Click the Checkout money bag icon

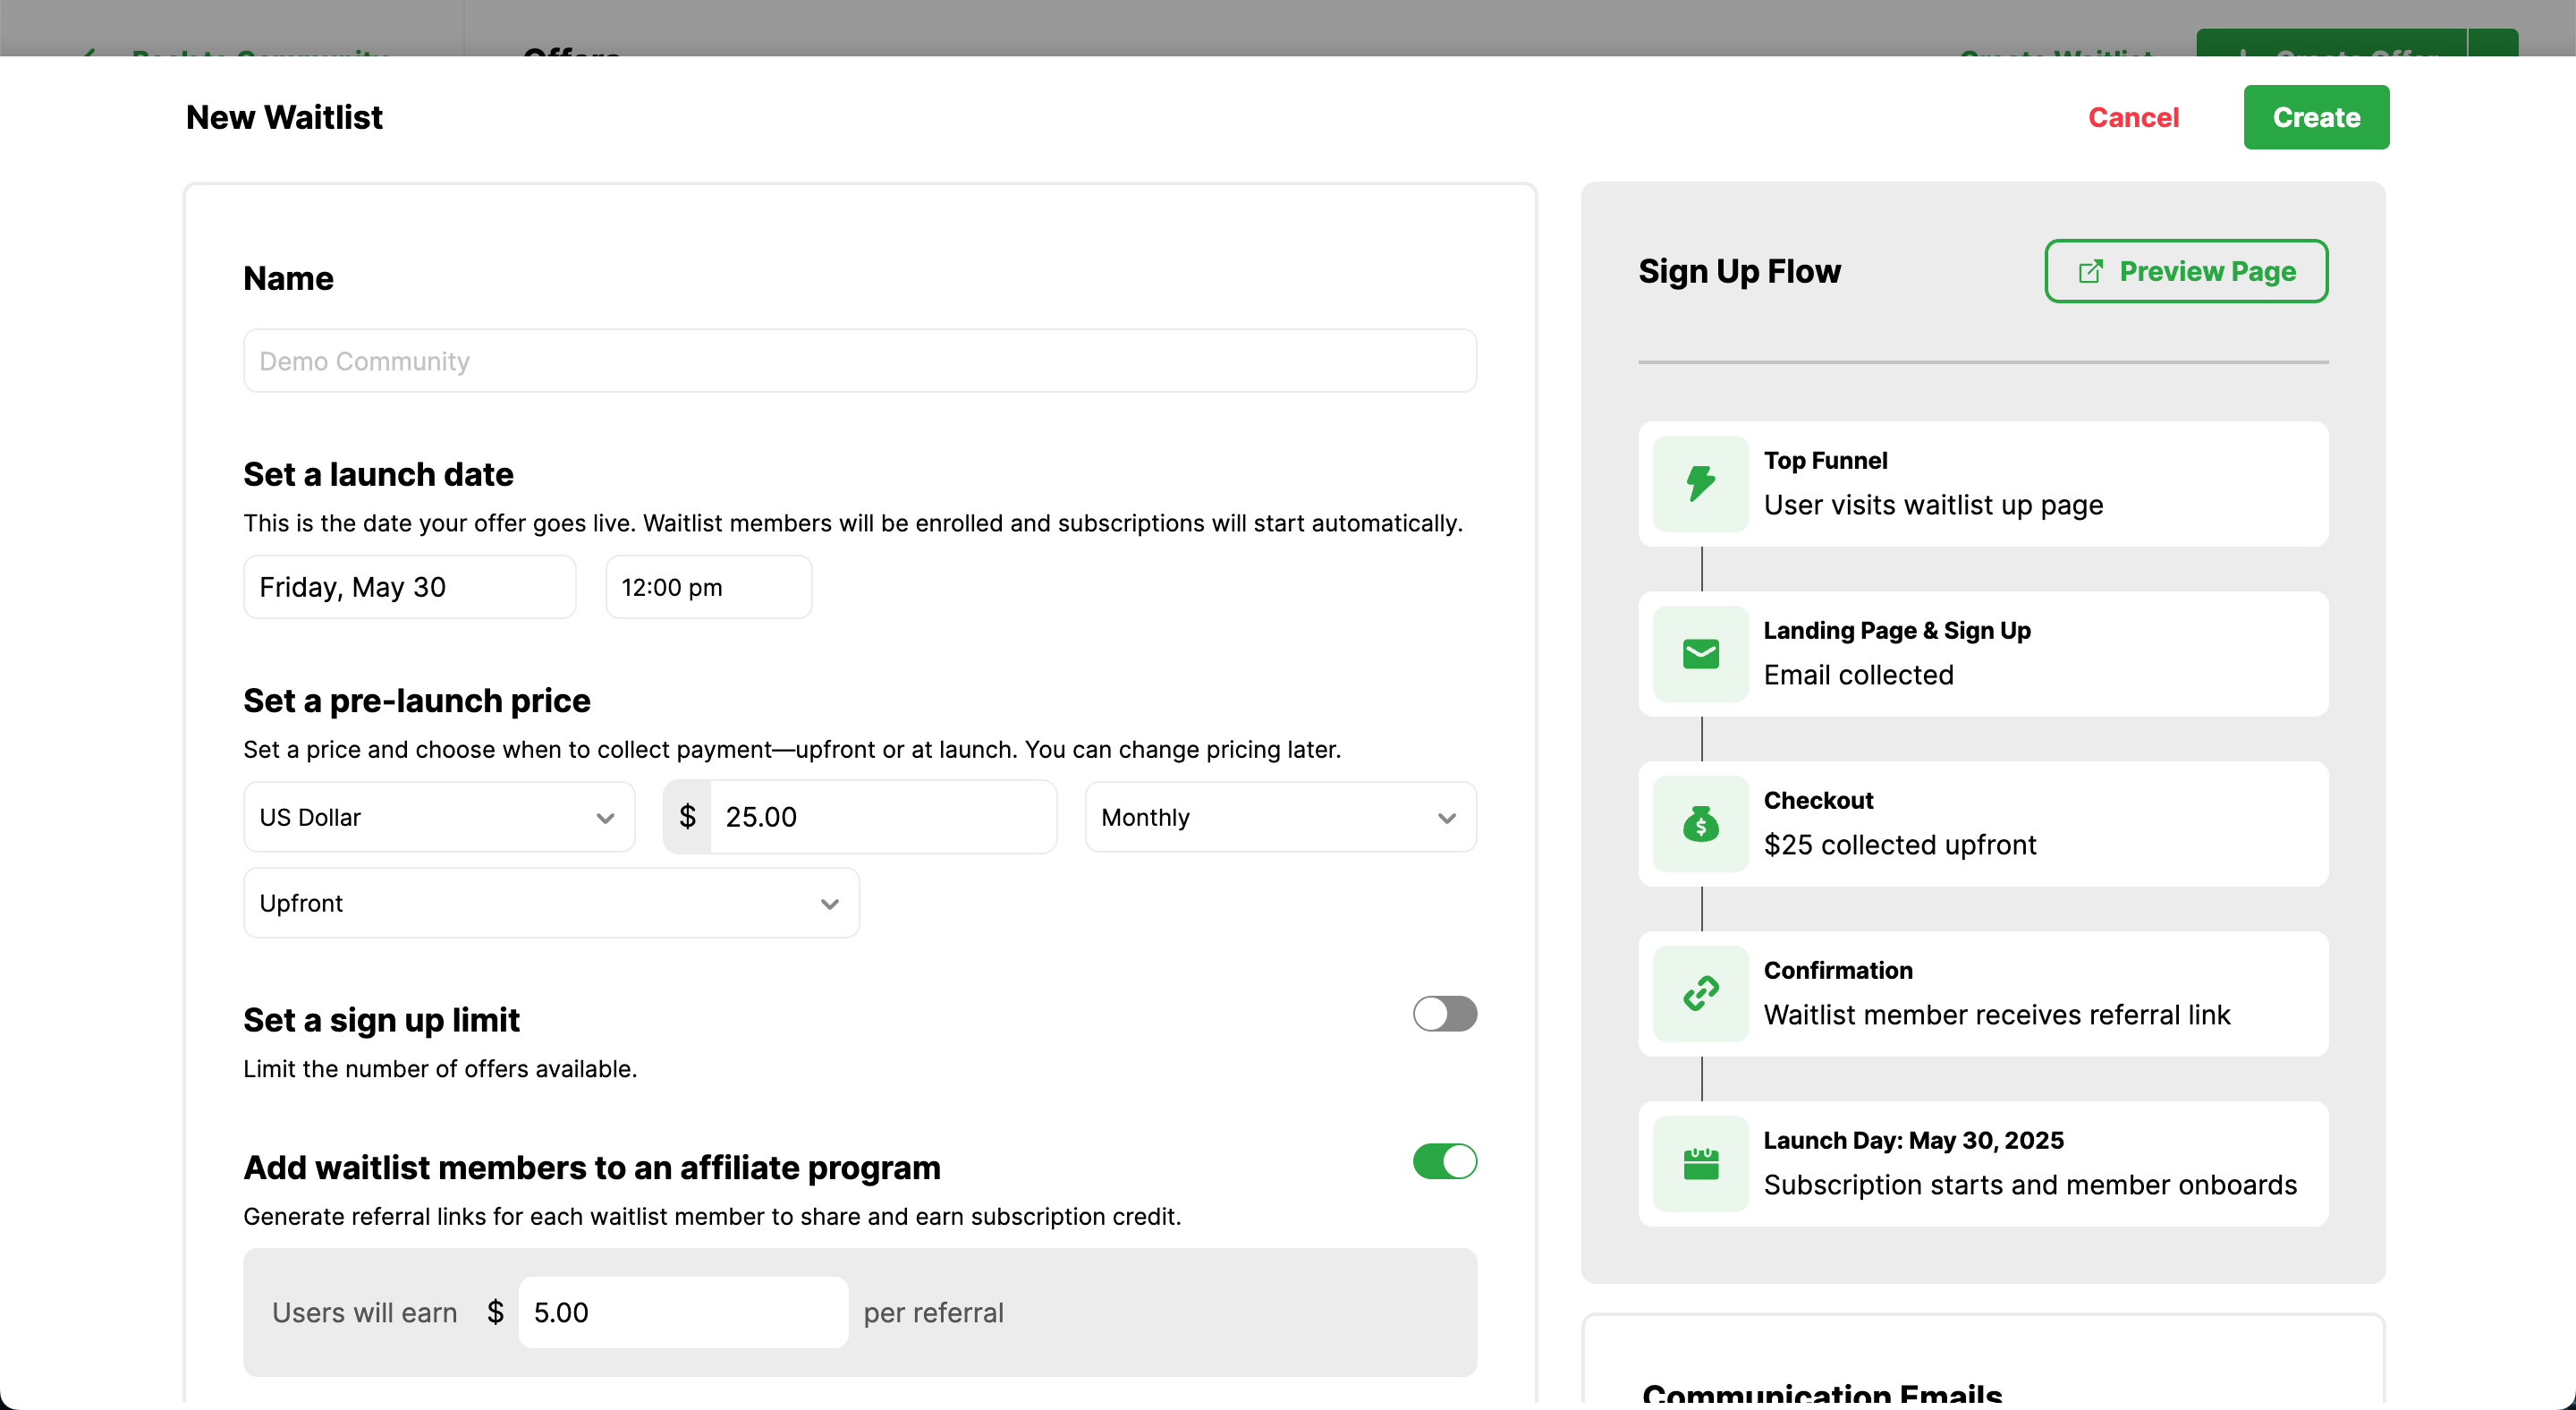click(x=1700, y=824)
